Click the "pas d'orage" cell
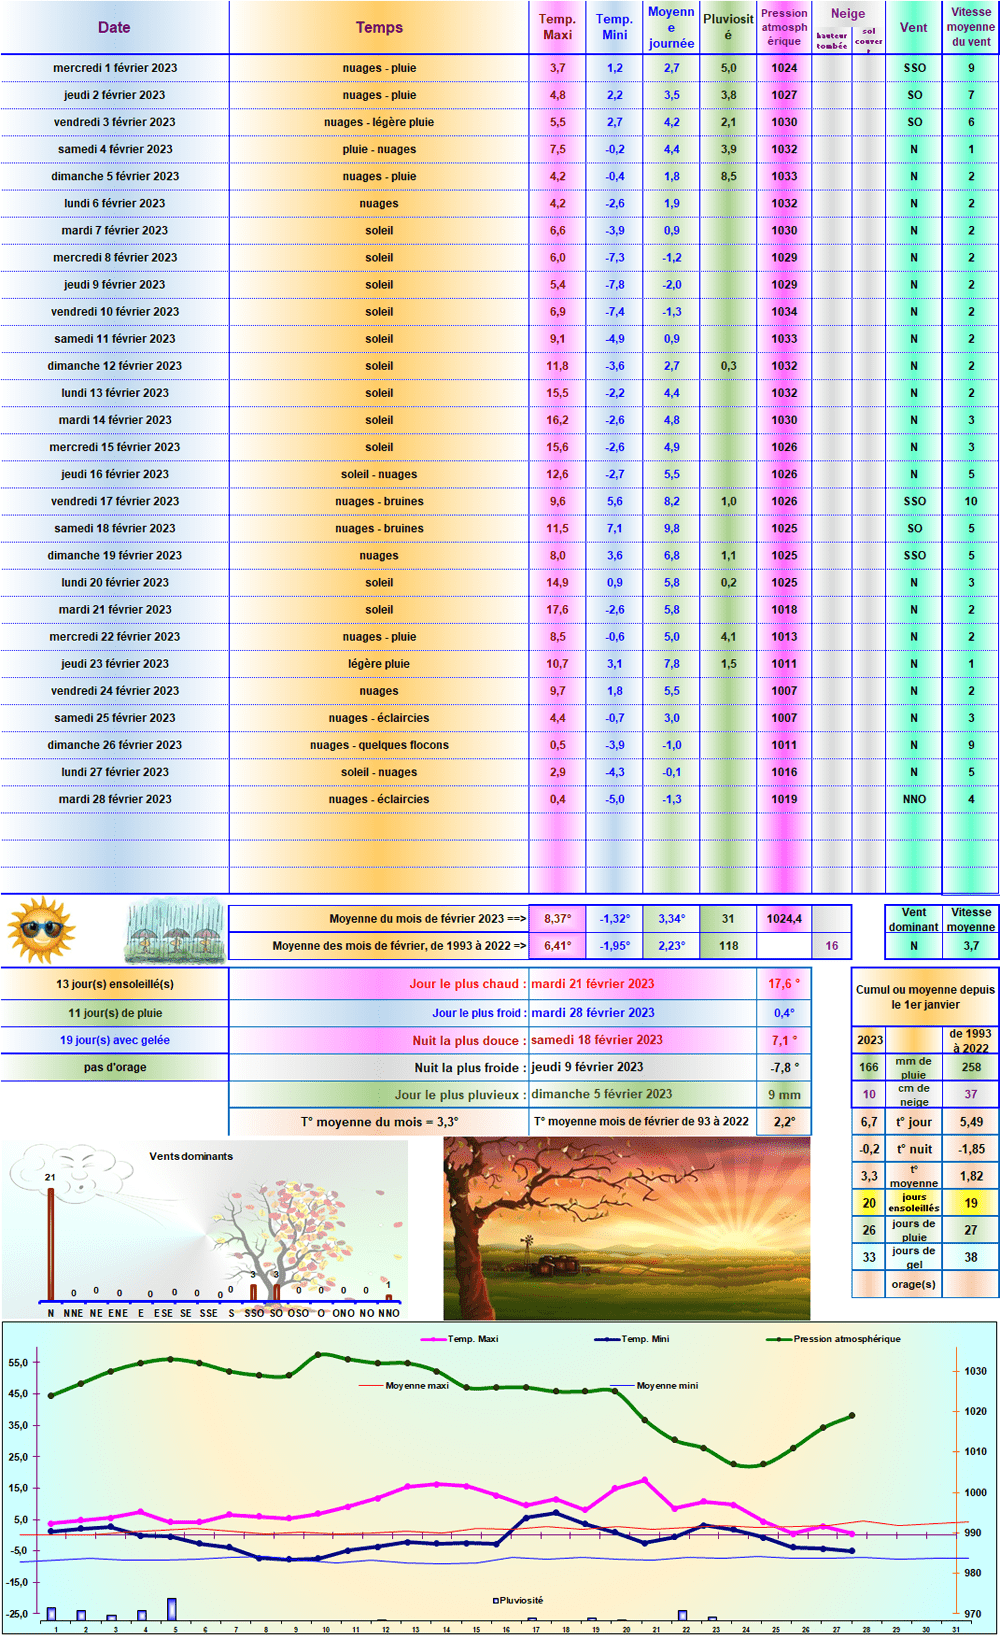This screenshot has width=1000, height=1639. [115, 1067]
